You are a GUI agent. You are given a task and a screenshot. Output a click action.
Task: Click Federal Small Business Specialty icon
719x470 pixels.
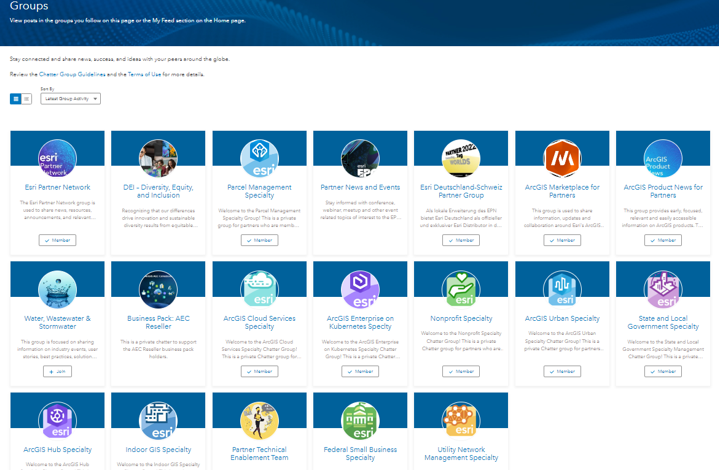(360, 420)
